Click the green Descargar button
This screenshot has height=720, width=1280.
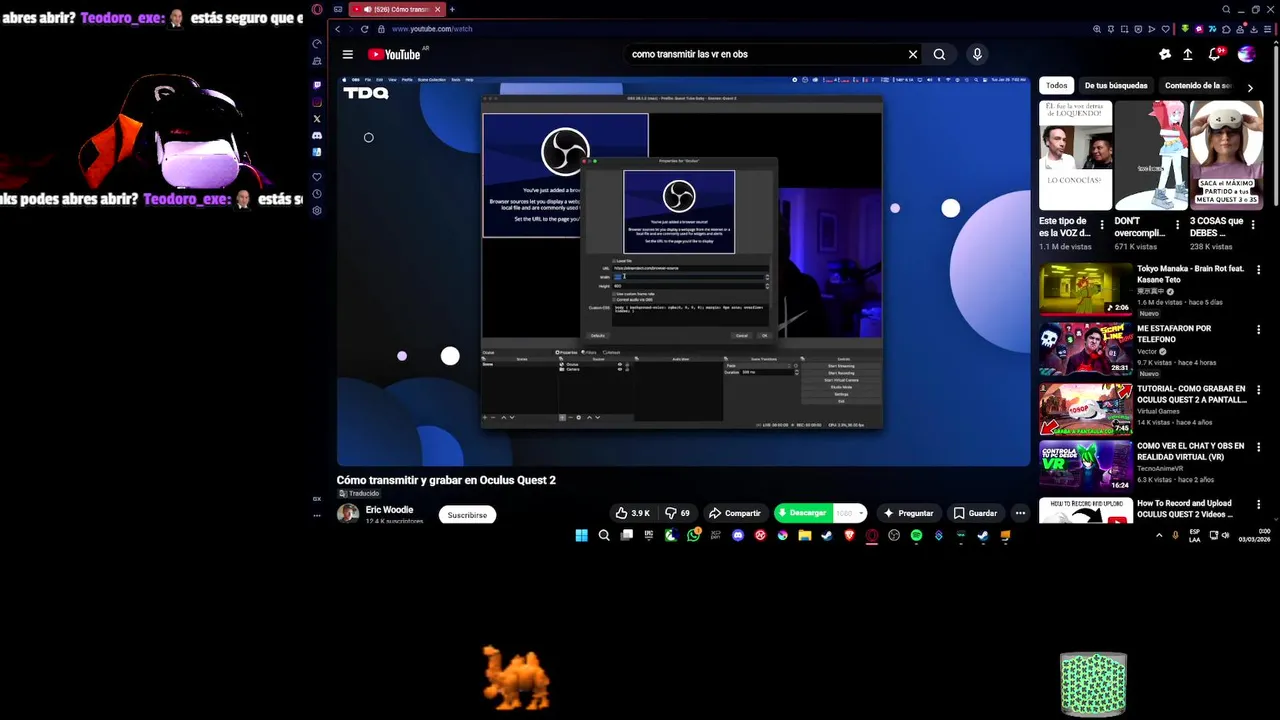point(803,513)
